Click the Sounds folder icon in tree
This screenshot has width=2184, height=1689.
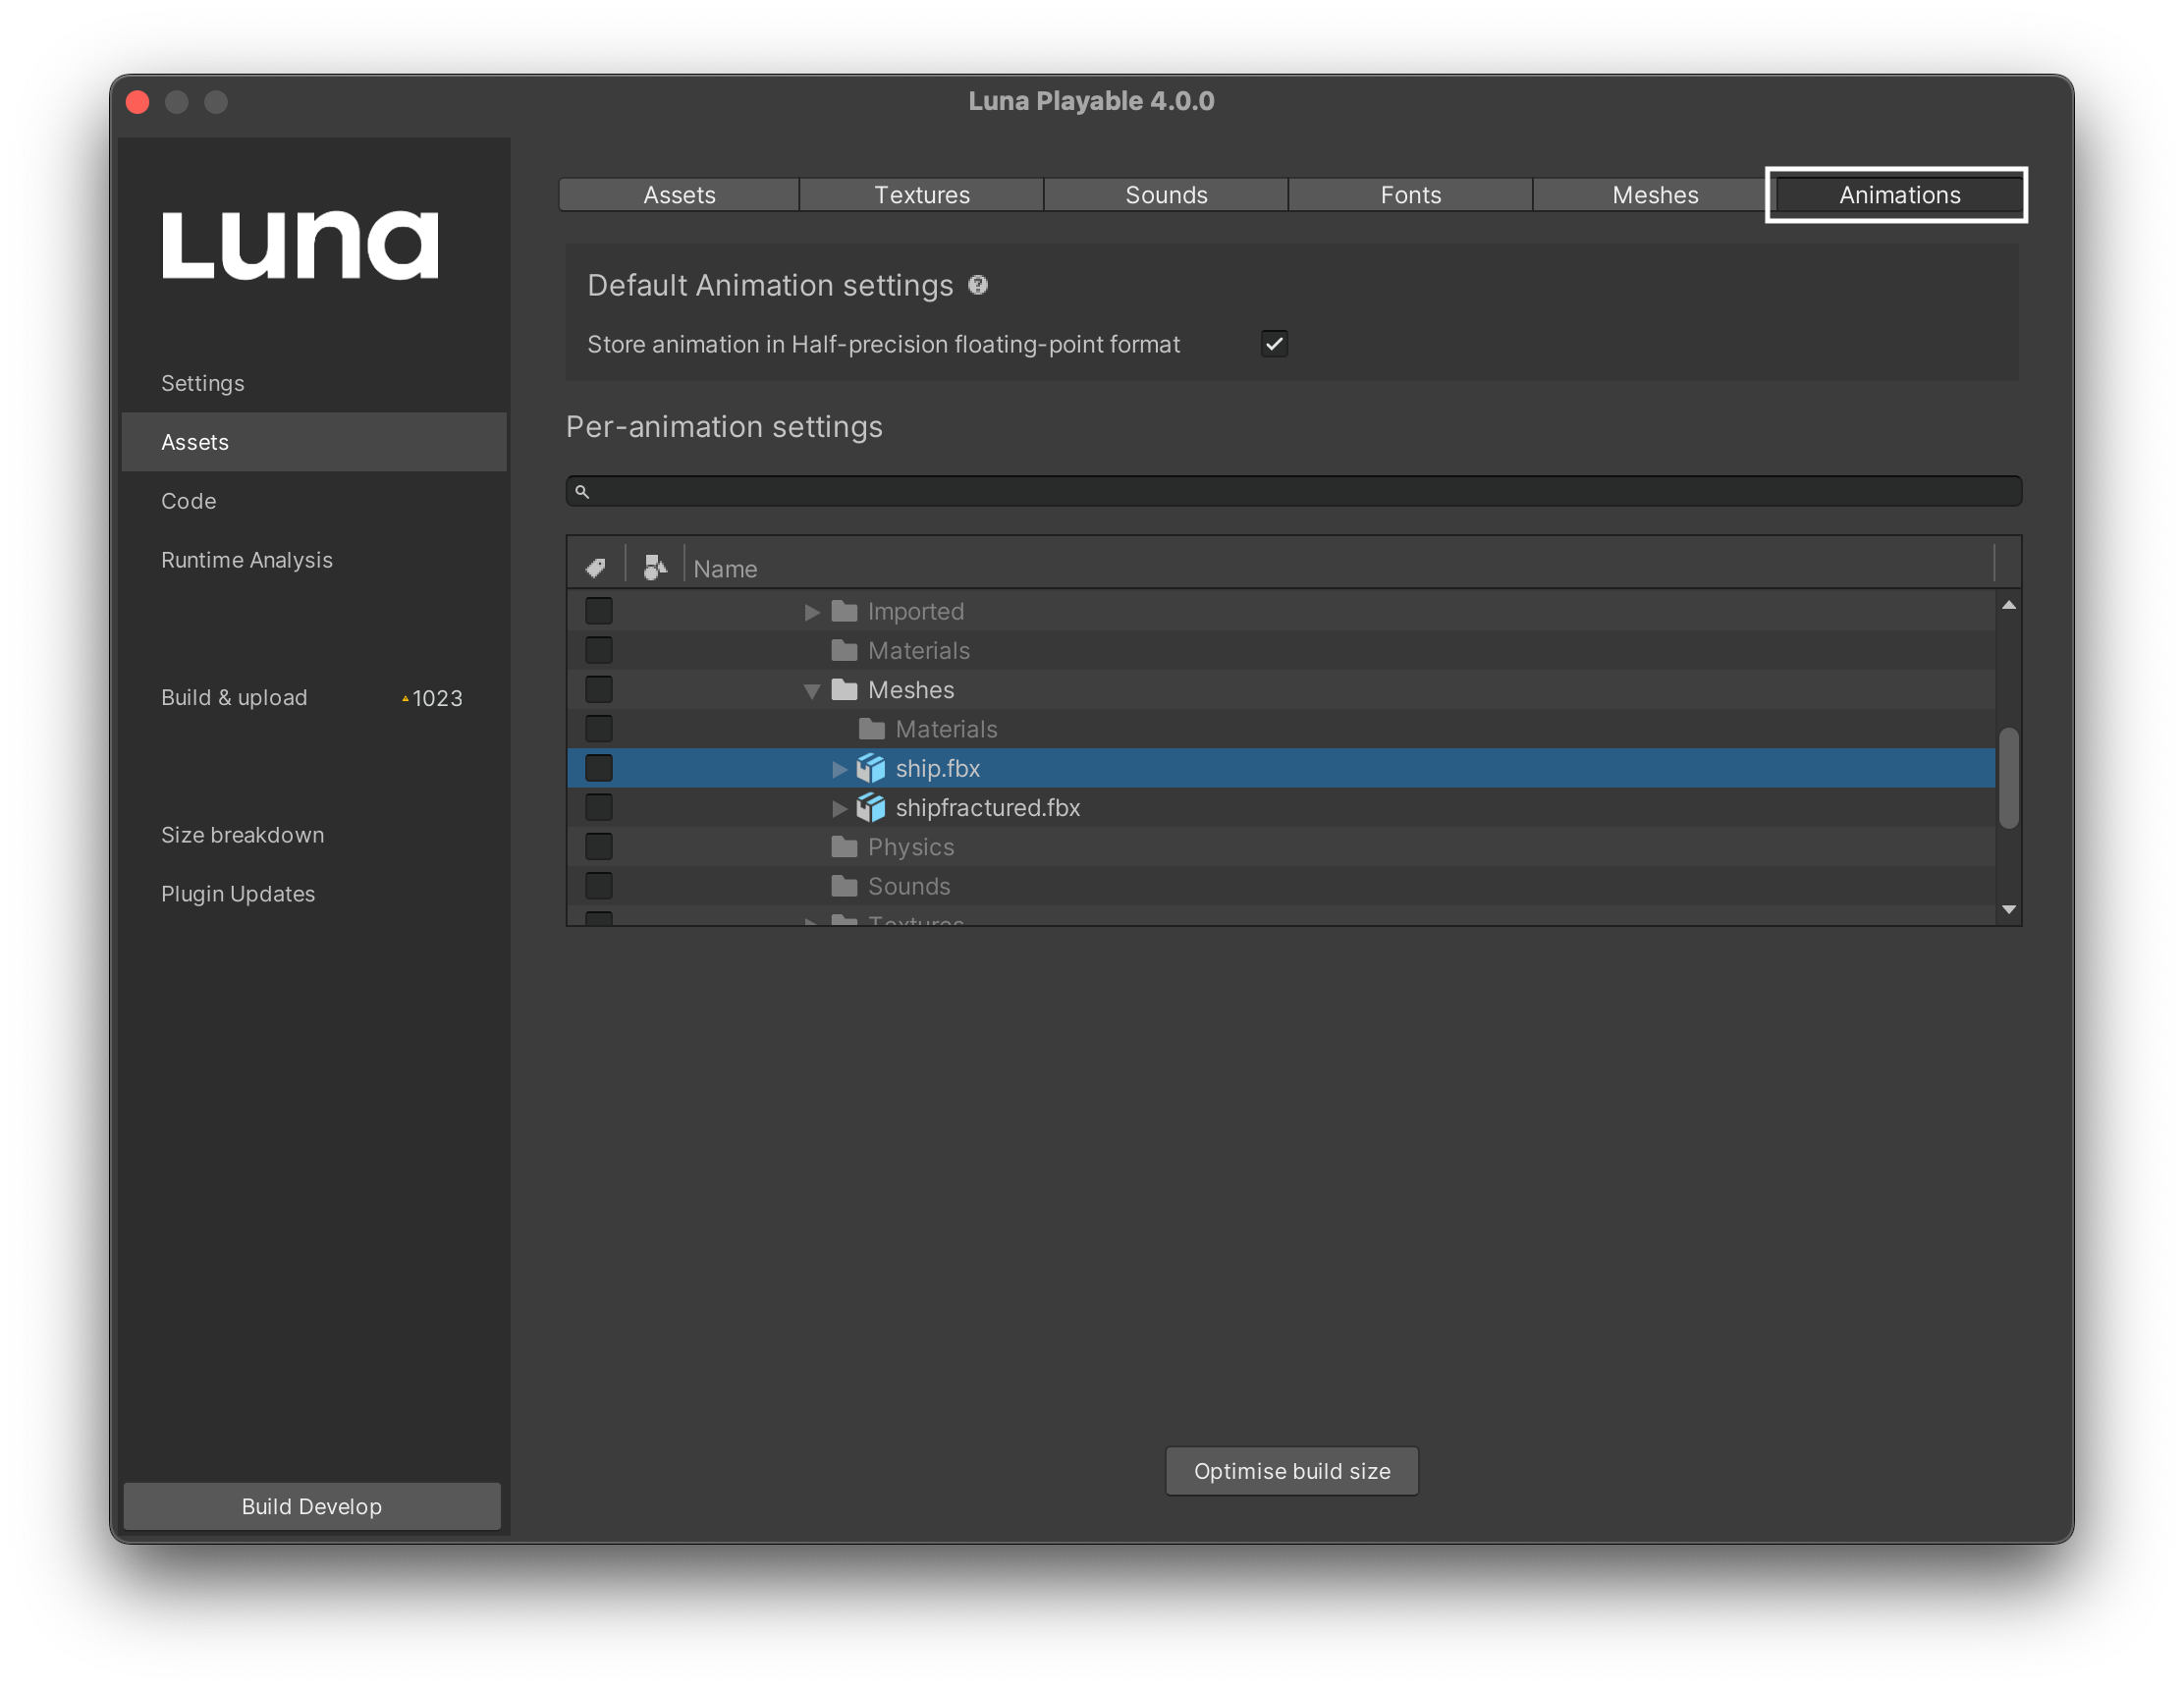coord(845,886)
